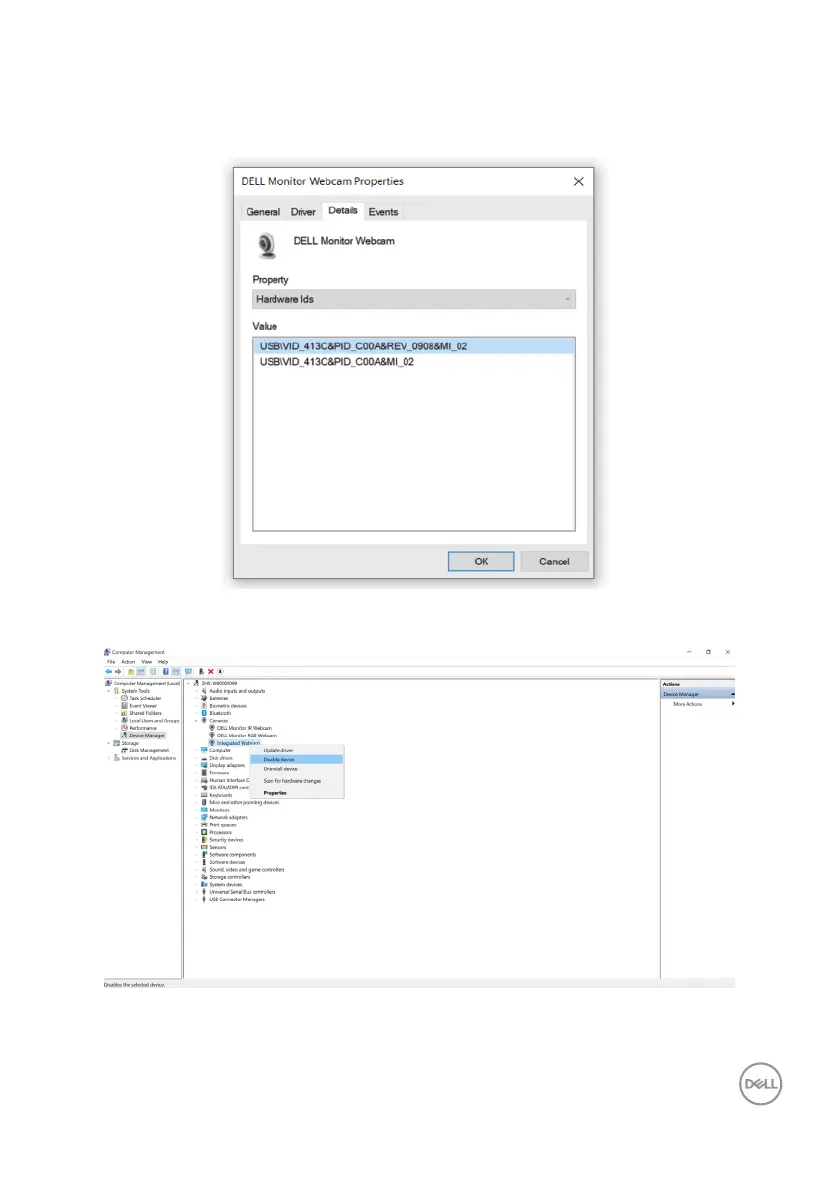Click the webcam icon in Properties dialog
This screenshot has width=839, height=1191.
click(x=267, y=246)
